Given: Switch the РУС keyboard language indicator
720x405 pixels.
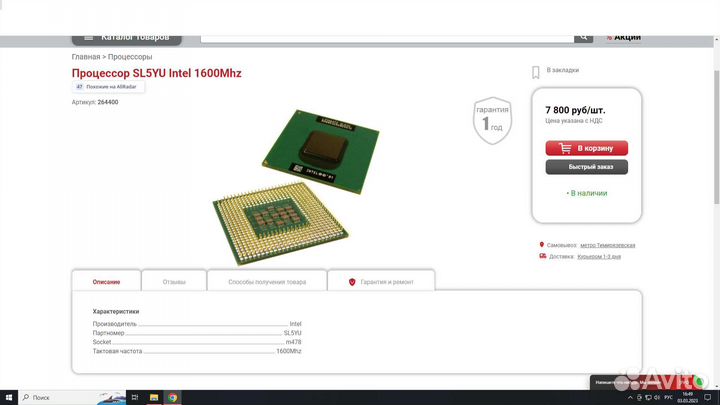Looking at the screenshot, I should click(668, 398).
